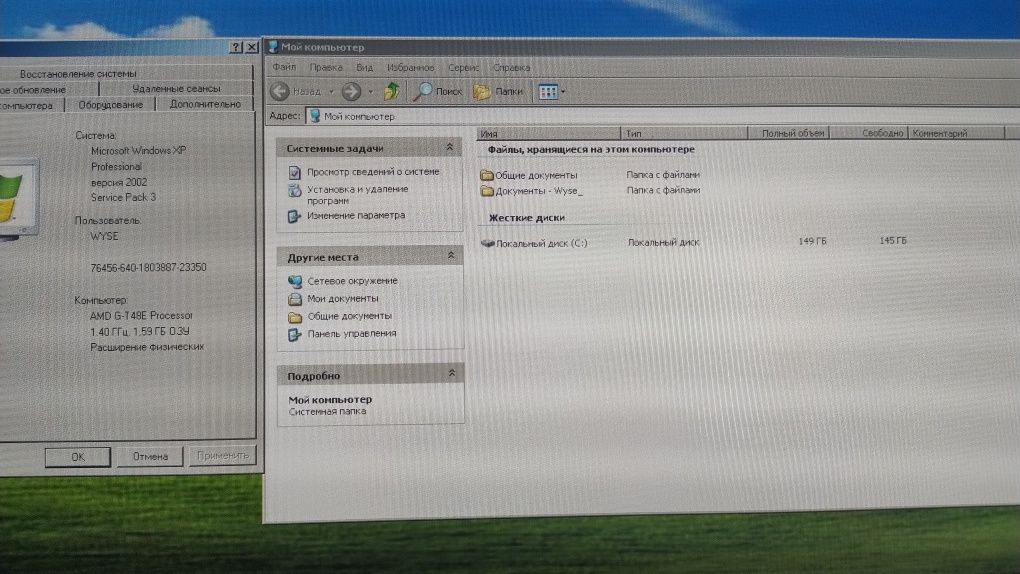
Task: Switch to Удаленные сеансы tab
Action: coord(176,89)
